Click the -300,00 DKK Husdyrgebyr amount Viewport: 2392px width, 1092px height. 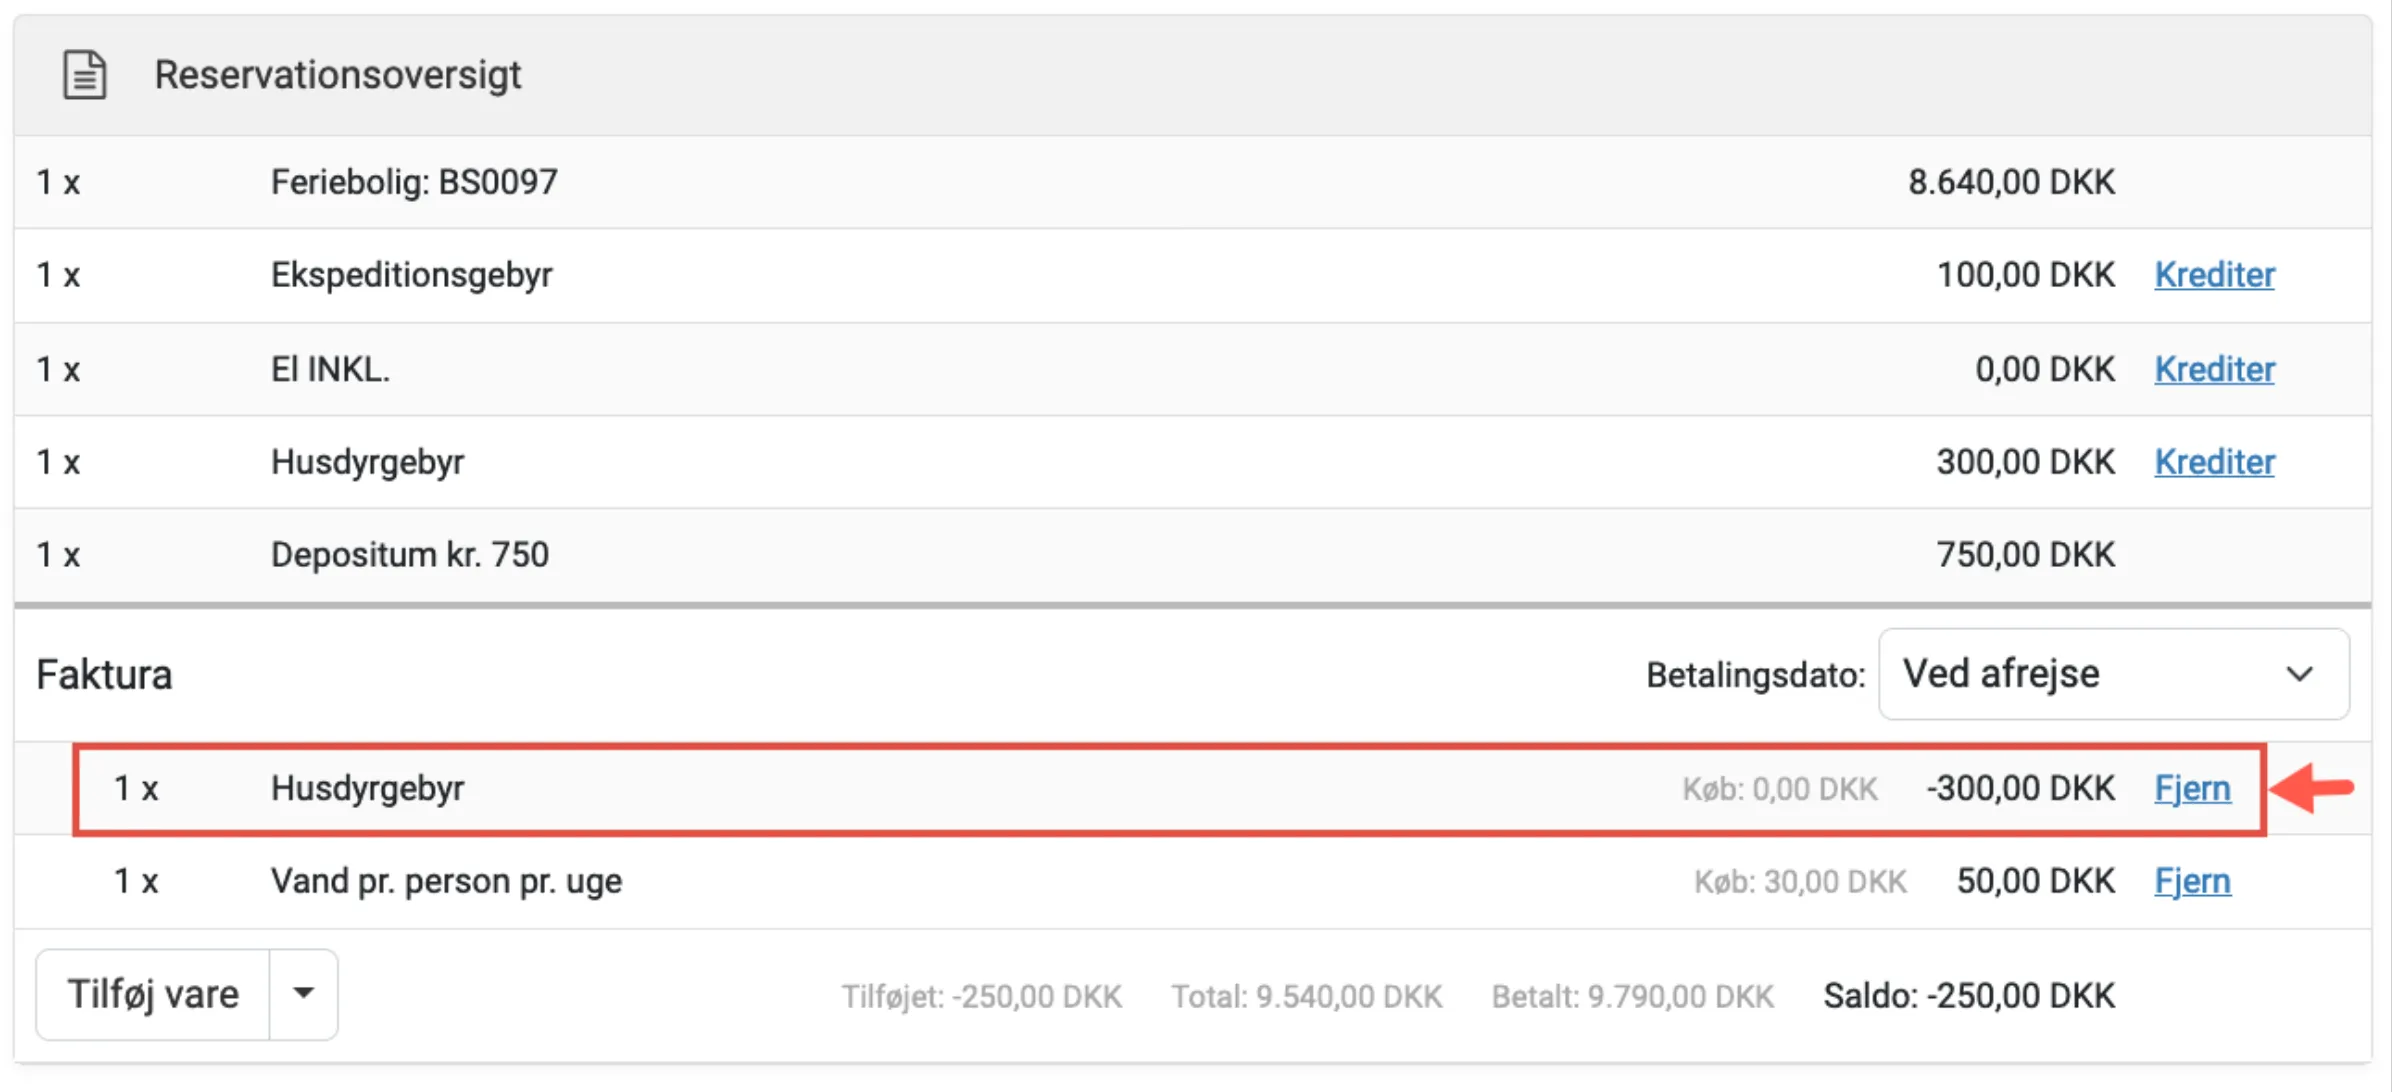point(2020,789)
